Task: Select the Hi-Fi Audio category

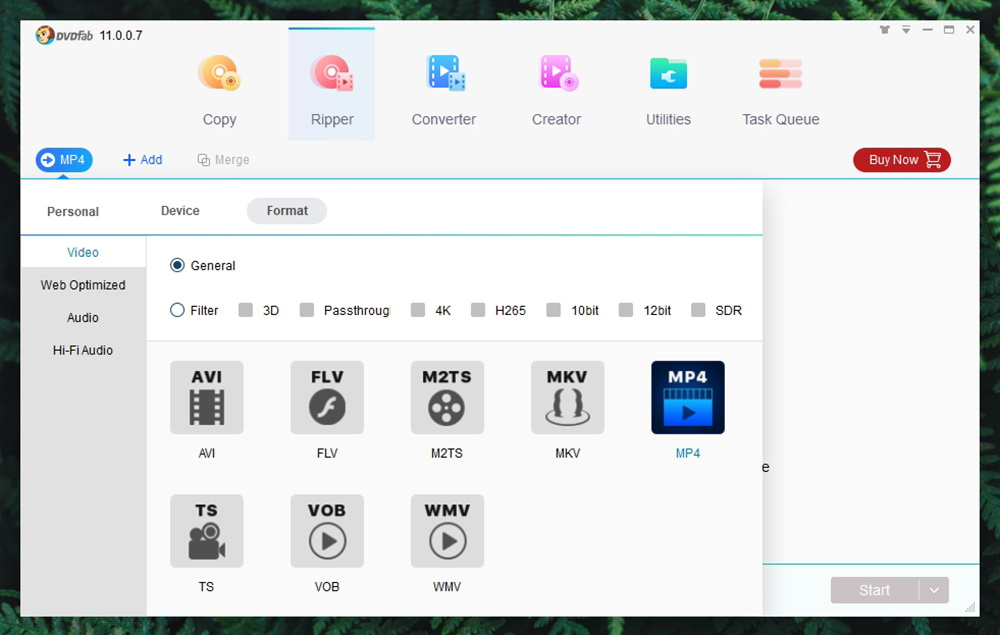Action: (x=83, y=350)
